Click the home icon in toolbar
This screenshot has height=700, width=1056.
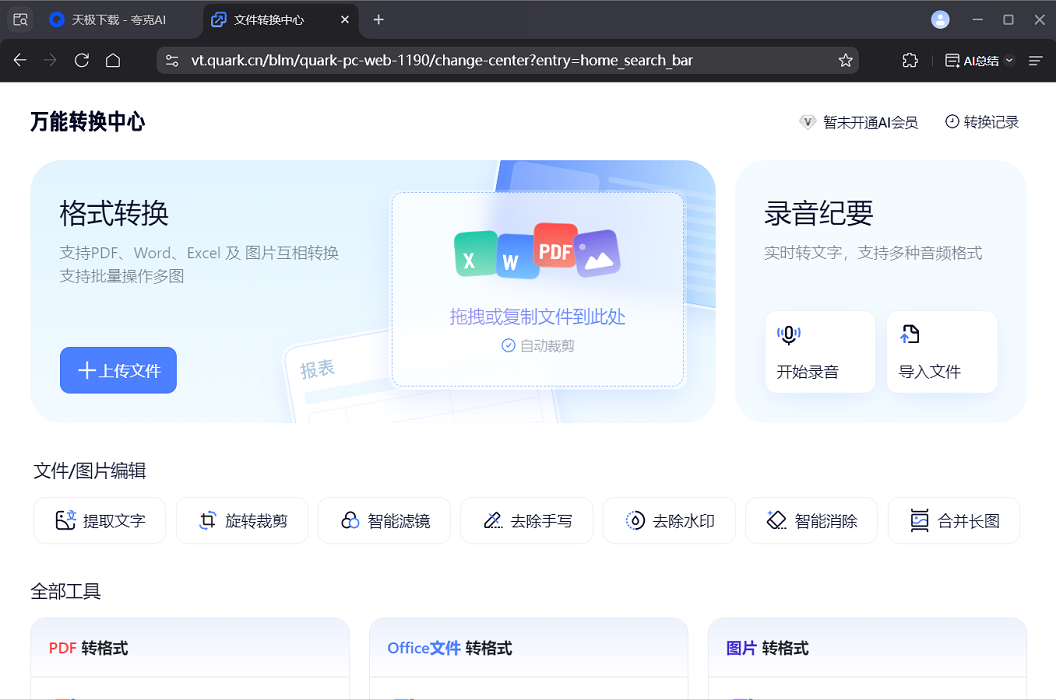(x=113, y=60)
